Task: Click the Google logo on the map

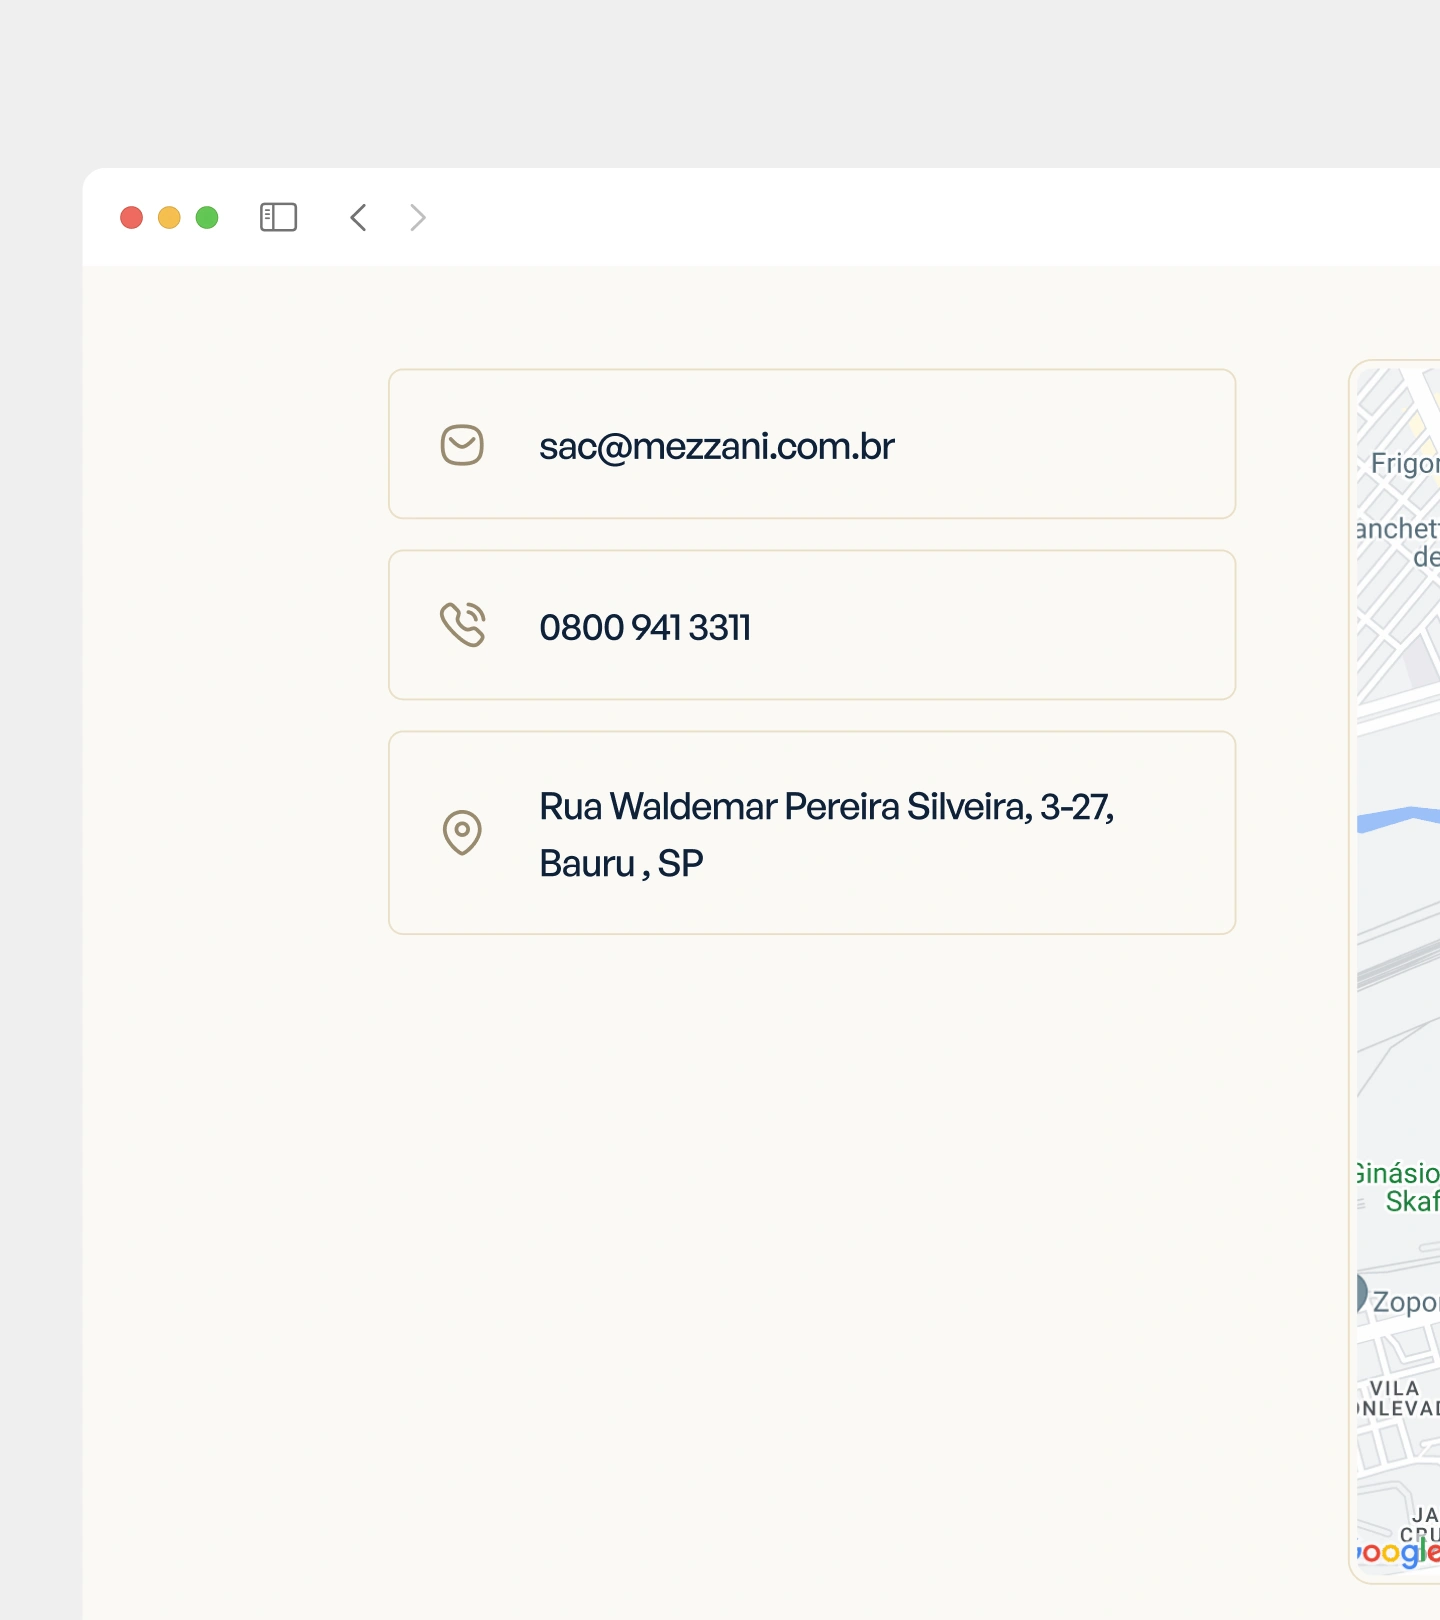Action: 1400,1552
